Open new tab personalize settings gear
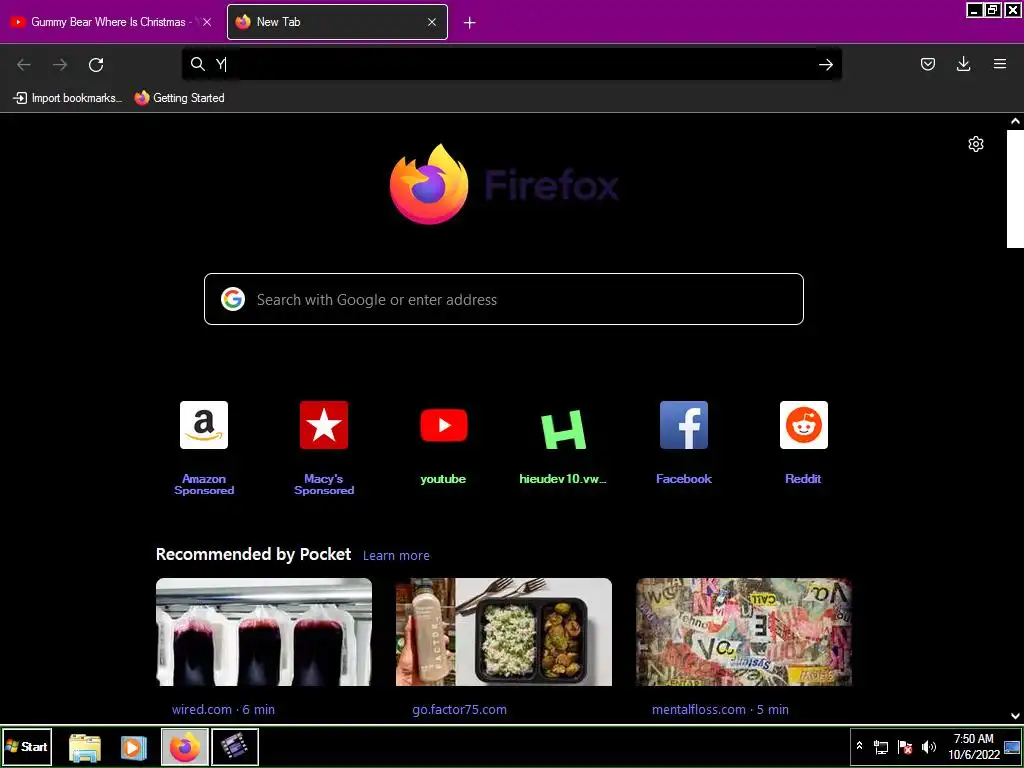 tap(976, 144)
